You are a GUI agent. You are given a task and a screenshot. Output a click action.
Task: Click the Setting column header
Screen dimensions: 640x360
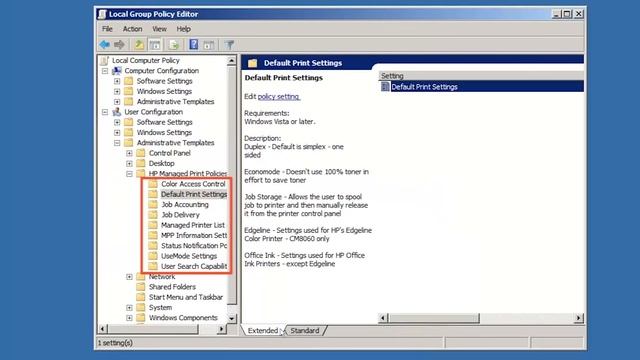pyautogui.click(x=481, y=76)
